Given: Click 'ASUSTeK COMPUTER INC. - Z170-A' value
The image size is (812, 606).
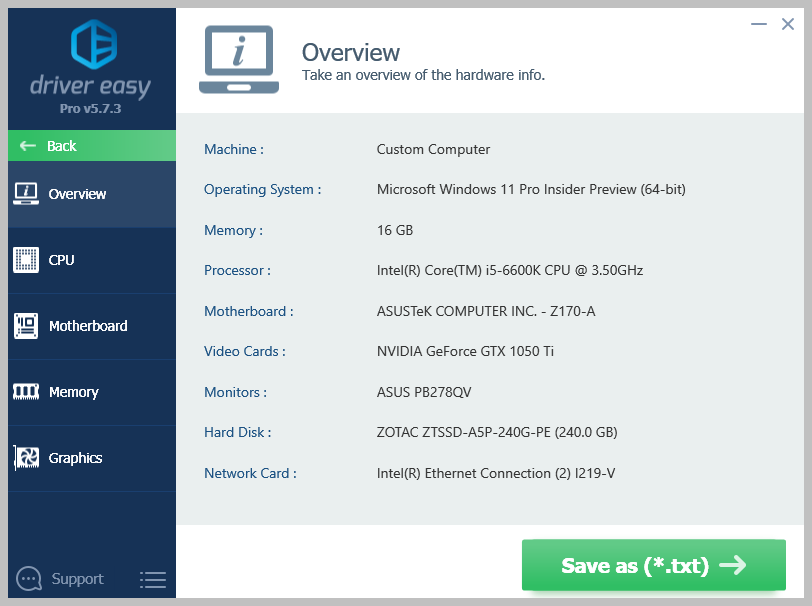Looking at the screenshot, I should point(486,311).
